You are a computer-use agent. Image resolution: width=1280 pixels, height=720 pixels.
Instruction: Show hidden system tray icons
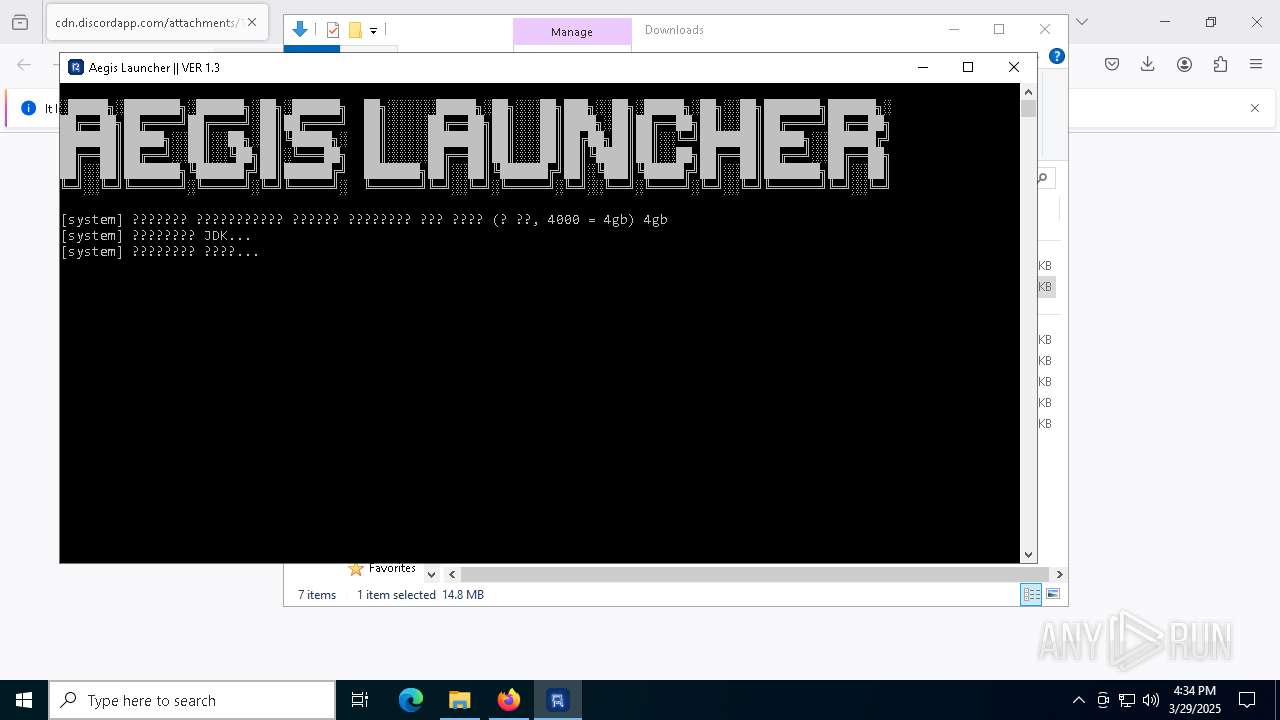click(1078, 700)
